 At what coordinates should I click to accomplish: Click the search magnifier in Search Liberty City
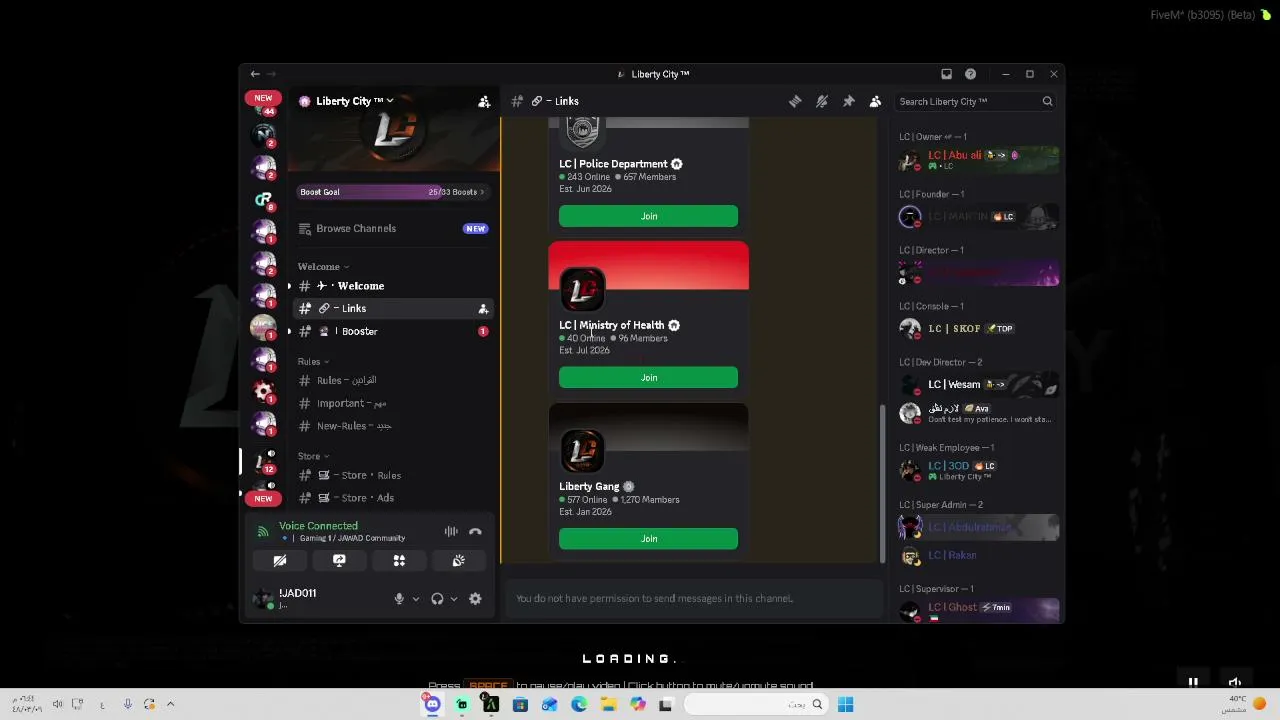tap(1047, 101)
